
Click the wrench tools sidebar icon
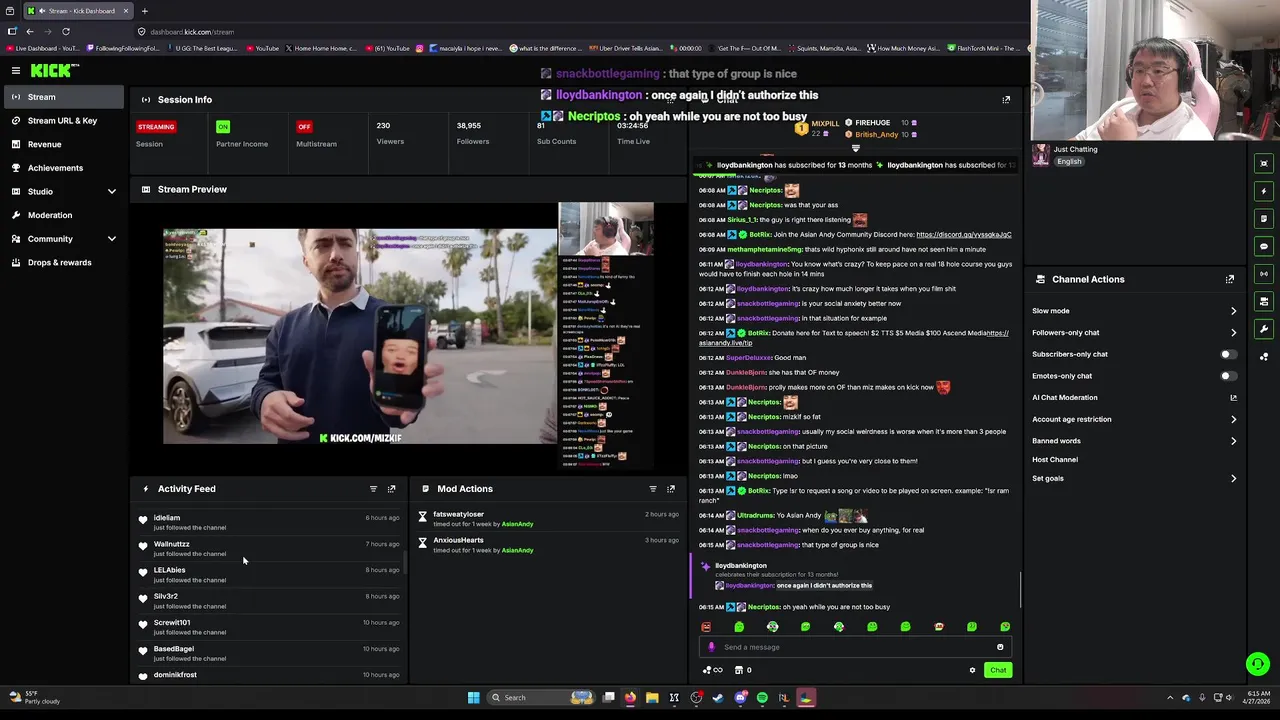pos(1264,329)
